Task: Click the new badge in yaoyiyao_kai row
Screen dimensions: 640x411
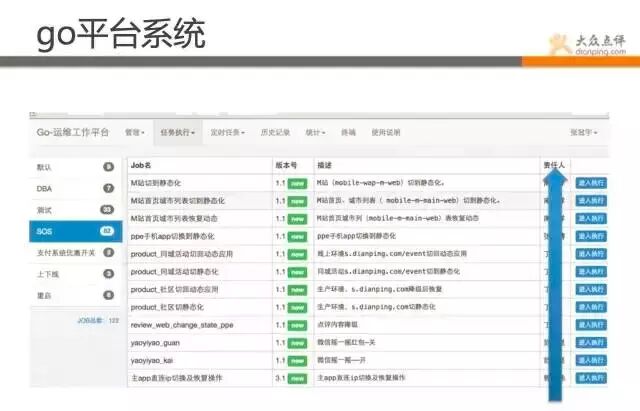Action: pyautogui.click(x=298, y=361)
